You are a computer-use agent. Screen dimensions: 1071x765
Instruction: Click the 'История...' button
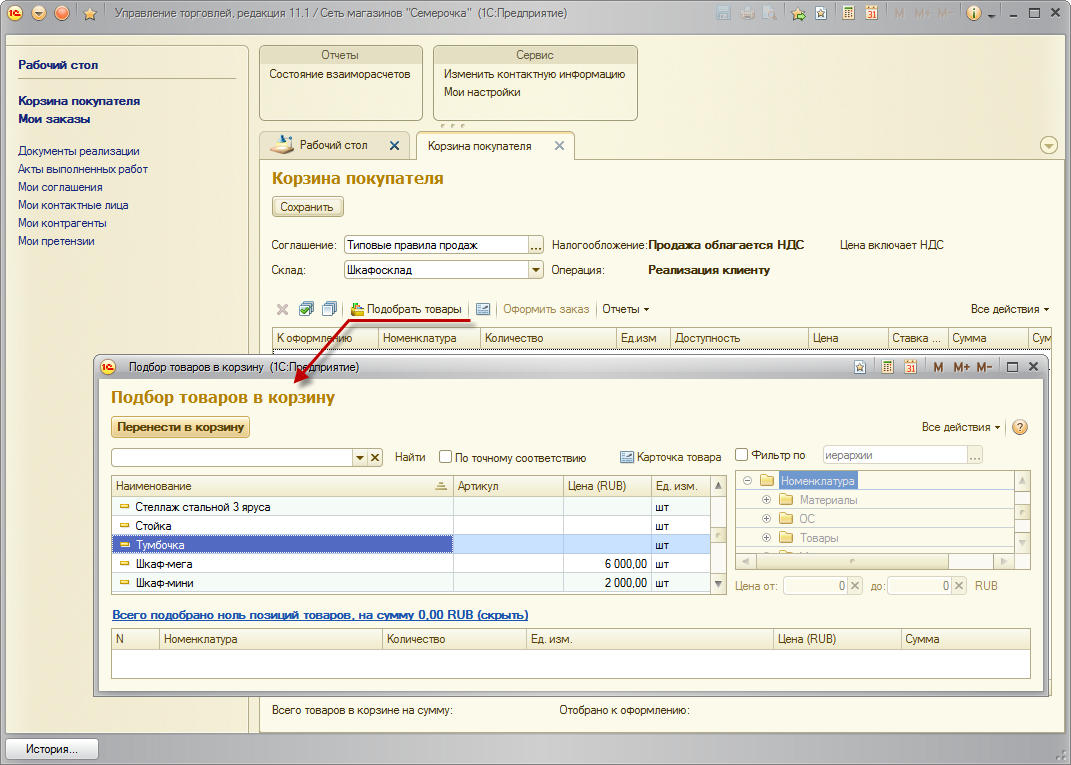click(x=52, y=749)
